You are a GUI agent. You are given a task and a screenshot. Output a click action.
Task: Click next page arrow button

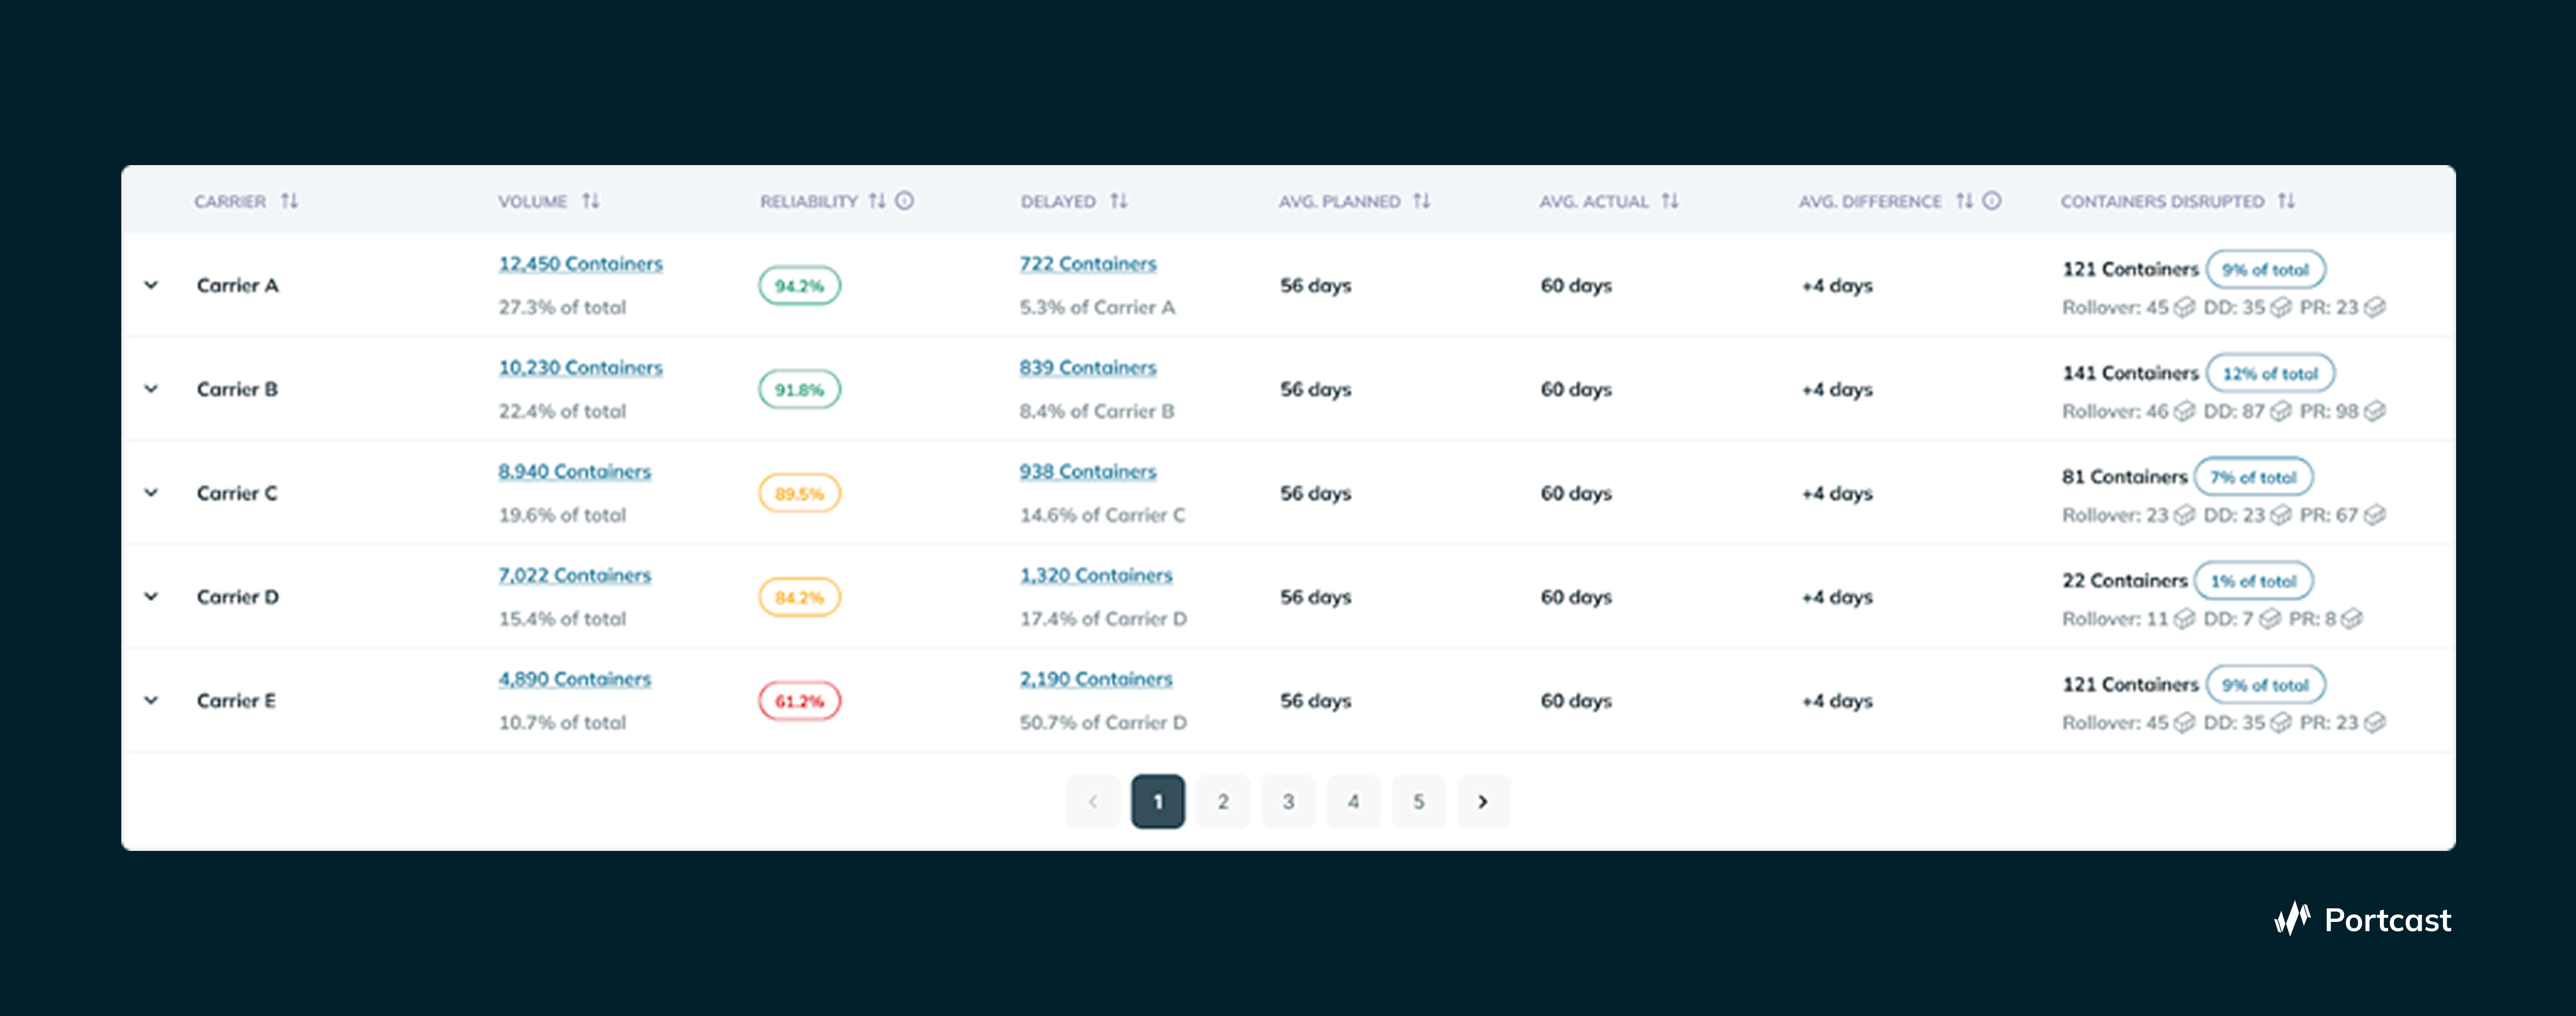(1483, 801)
